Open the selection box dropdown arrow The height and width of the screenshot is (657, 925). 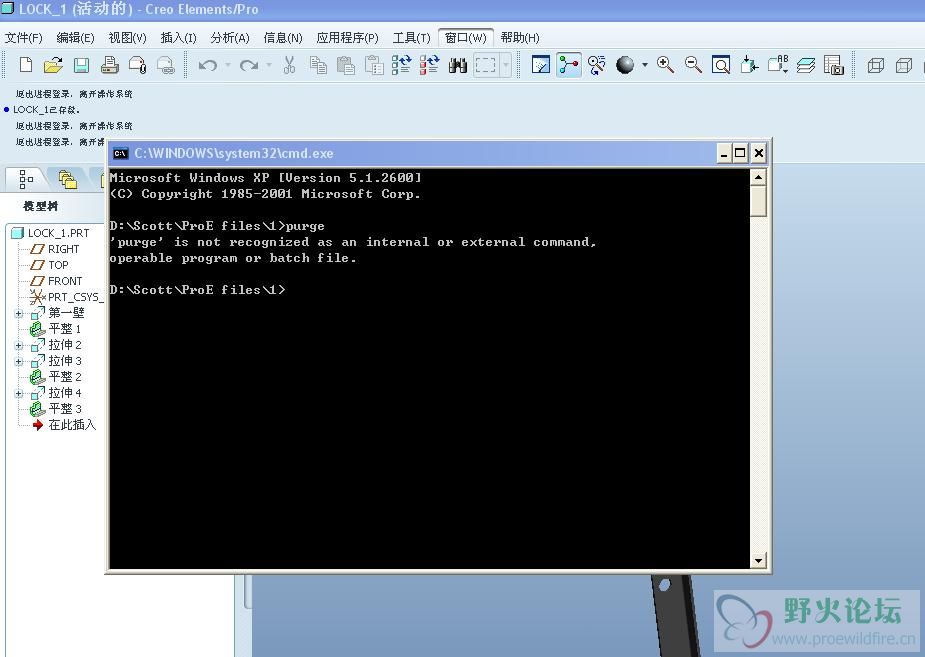(506, 65)
